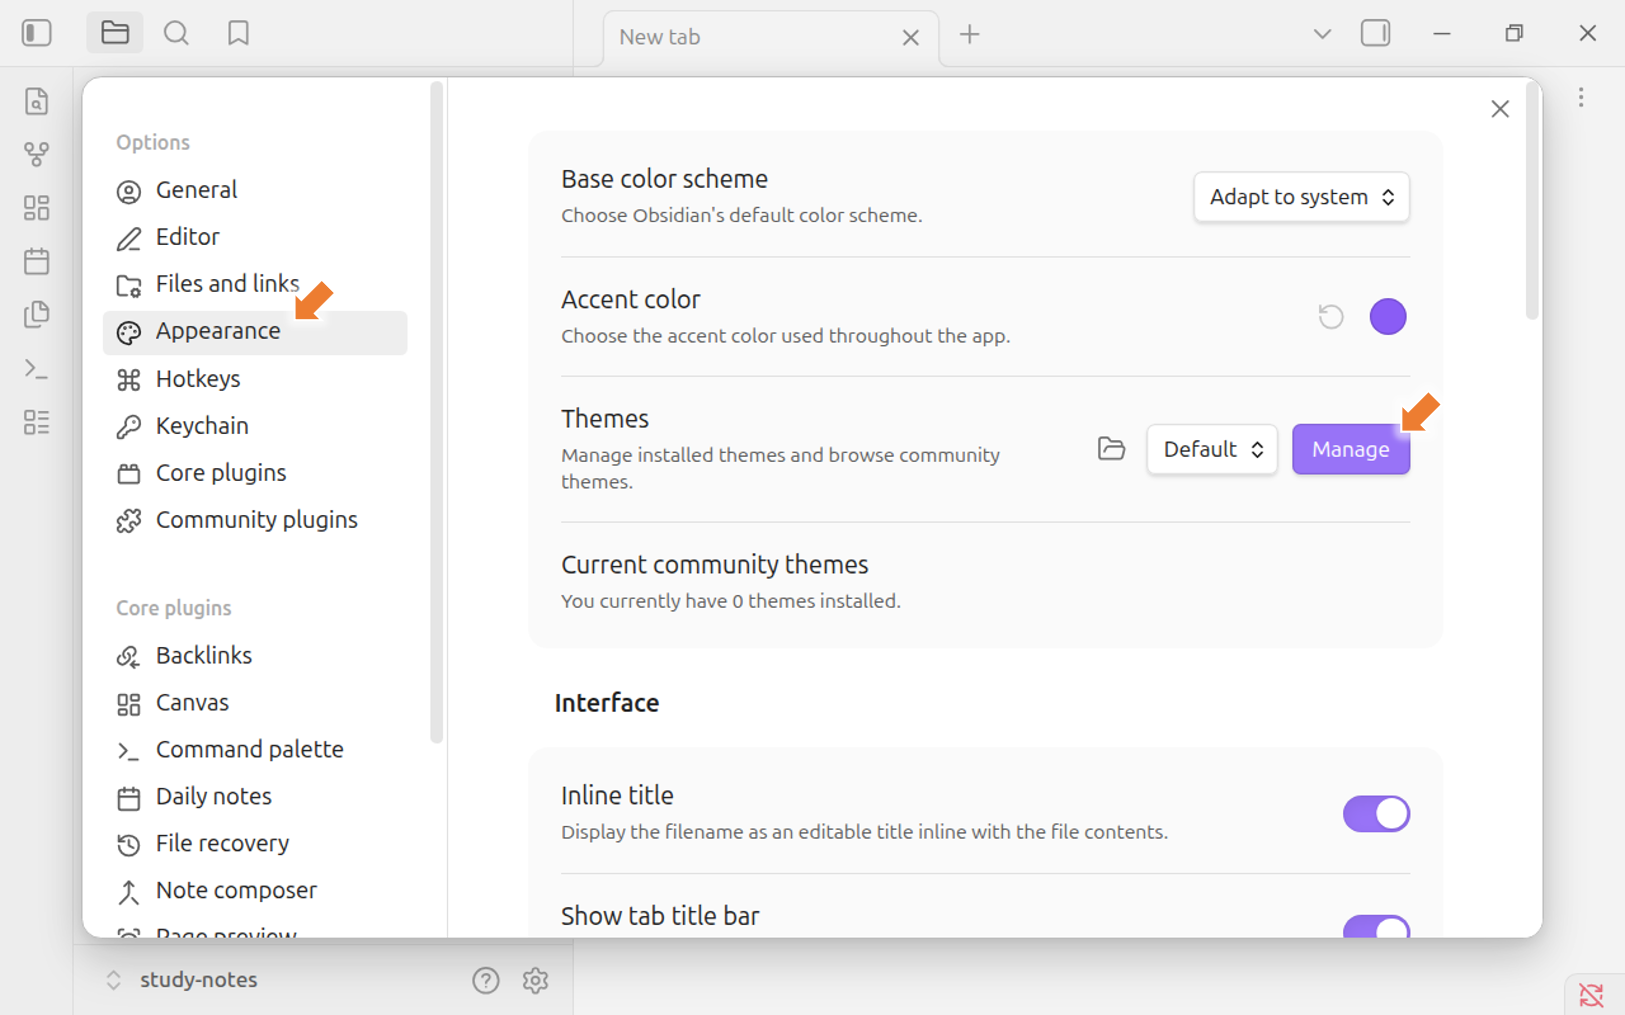This screenshot has width=1625, height=1015.
Task: Open the search panel magnifier icon
Action: (x=176, y=33)
